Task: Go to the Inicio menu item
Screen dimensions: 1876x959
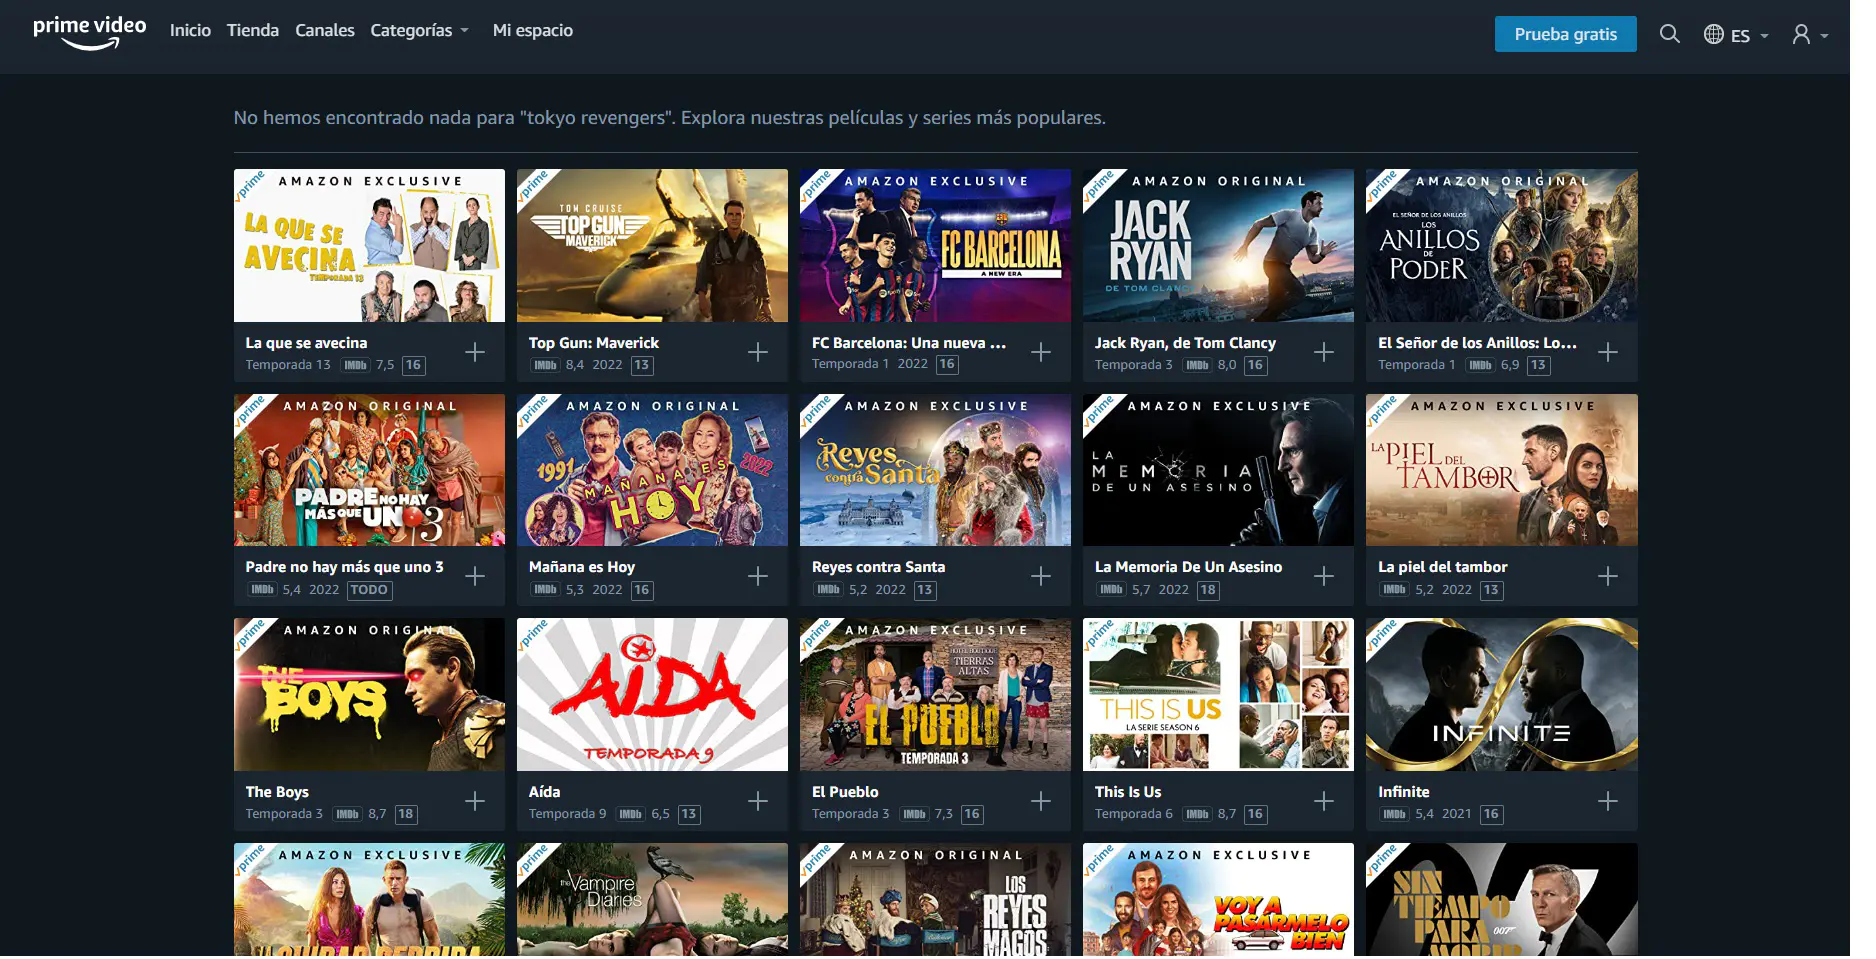Action: [190, 31]
